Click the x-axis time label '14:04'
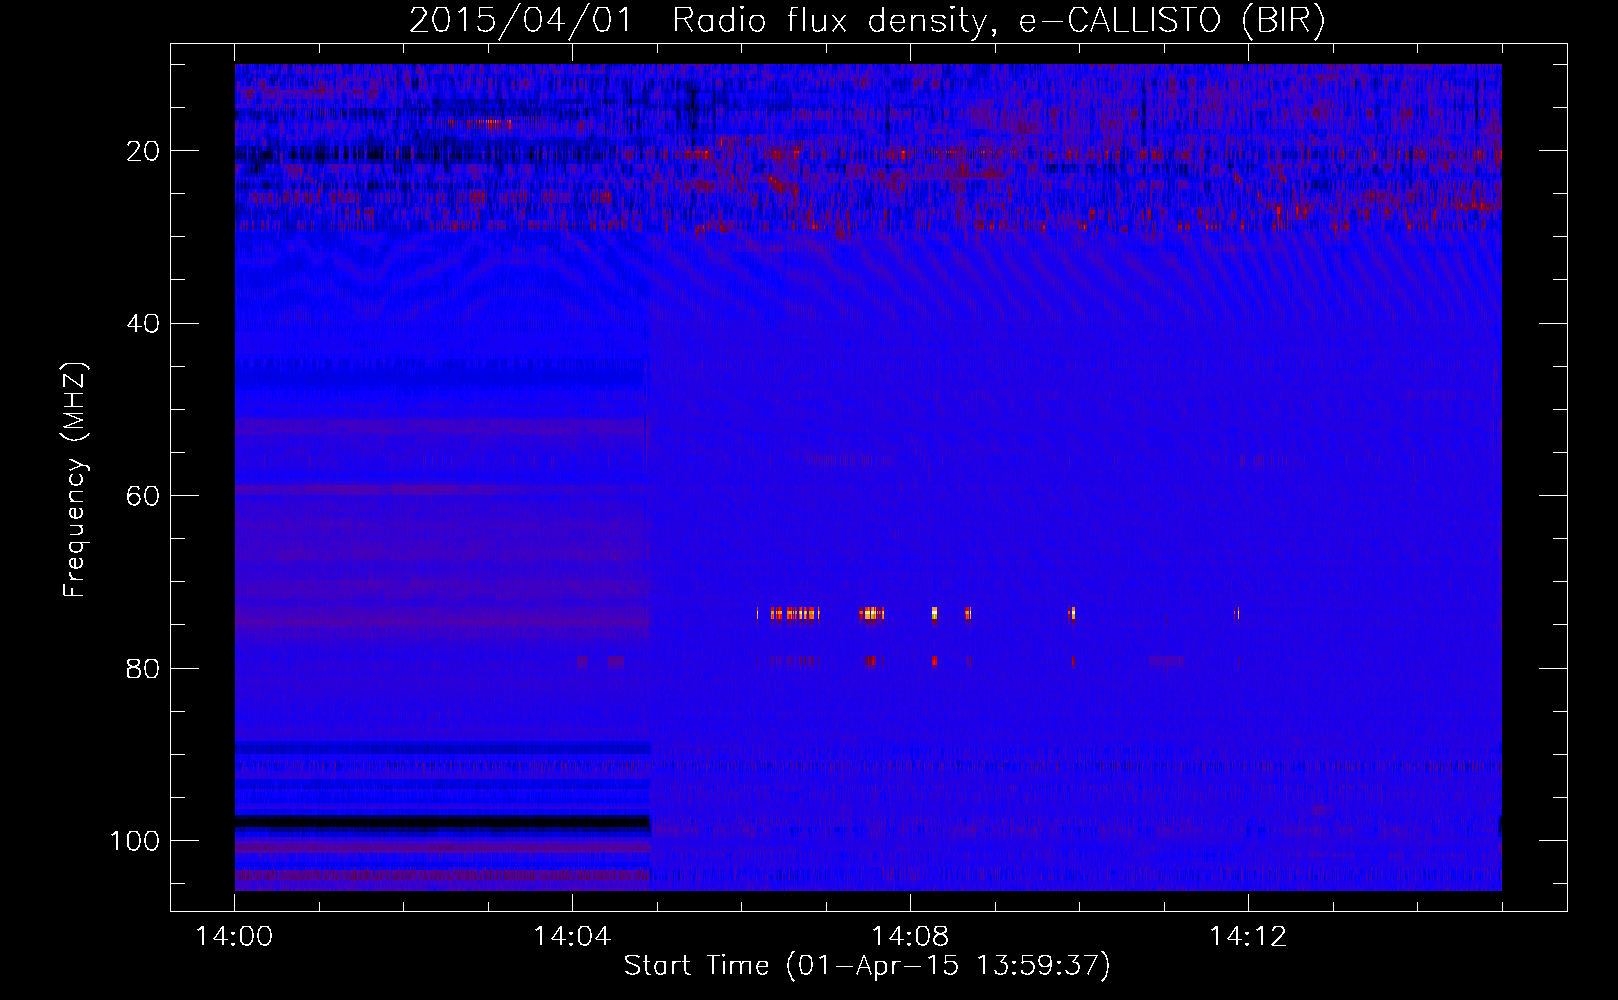The image size is (1618, 1000). coord(572,937)
